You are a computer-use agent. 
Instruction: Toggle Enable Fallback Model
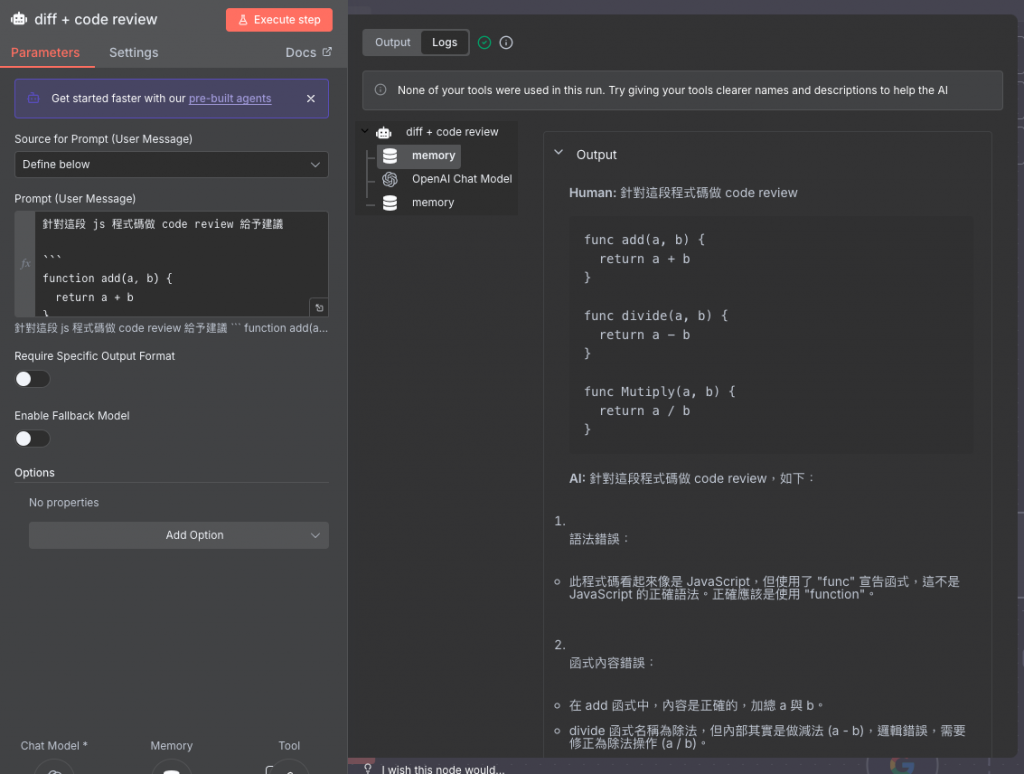point(32,438)
